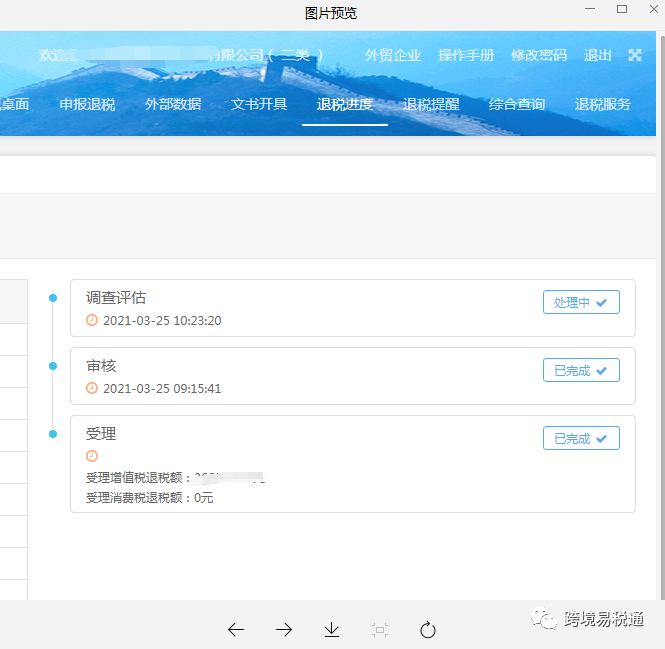Go to the 退税提醒 tab
The image size is (665, 649).
[x=431, y=104]
